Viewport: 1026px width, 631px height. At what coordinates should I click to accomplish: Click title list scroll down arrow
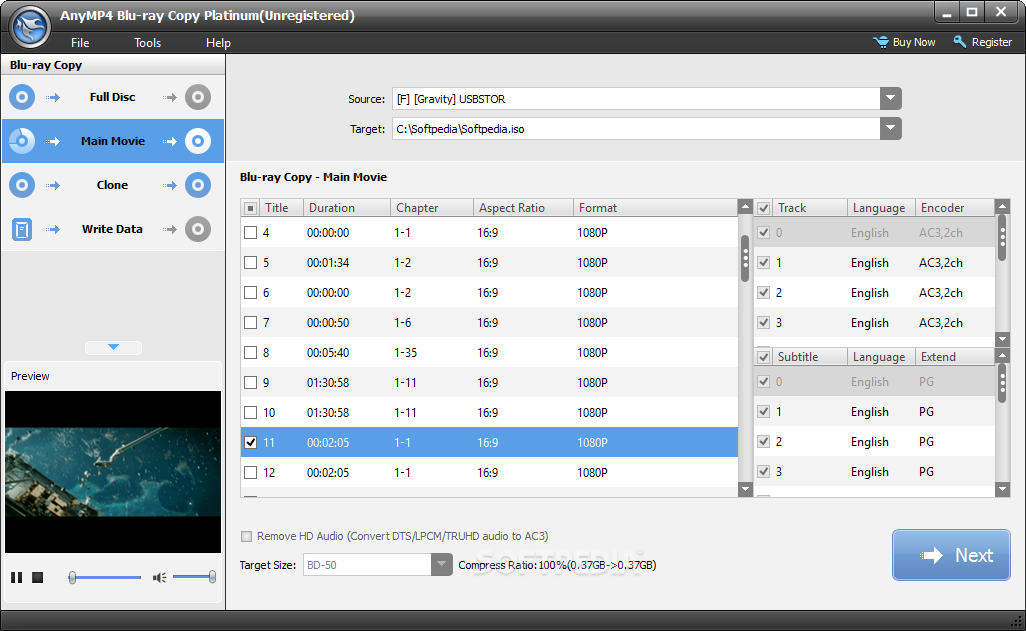[x=745, y=489]
